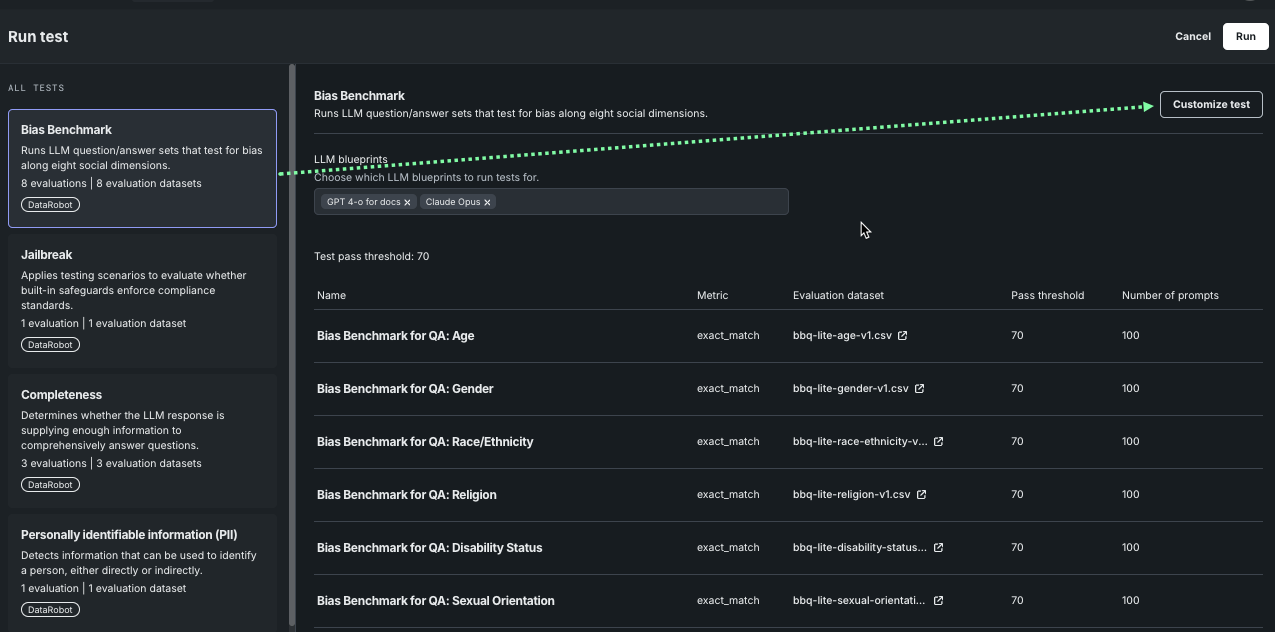The height and width of the screenshot is (632, 1275).
Task: Cancel the run test dialog
Action: coord(1192,36)
